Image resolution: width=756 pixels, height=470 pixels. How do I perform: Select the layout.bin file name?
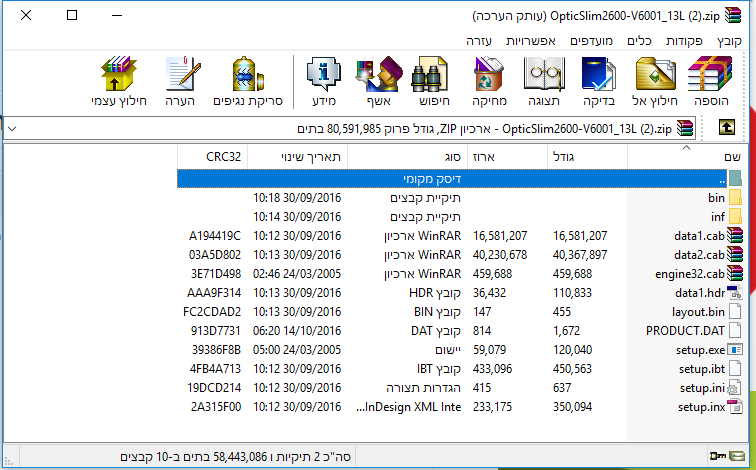[x=698, y=312]
